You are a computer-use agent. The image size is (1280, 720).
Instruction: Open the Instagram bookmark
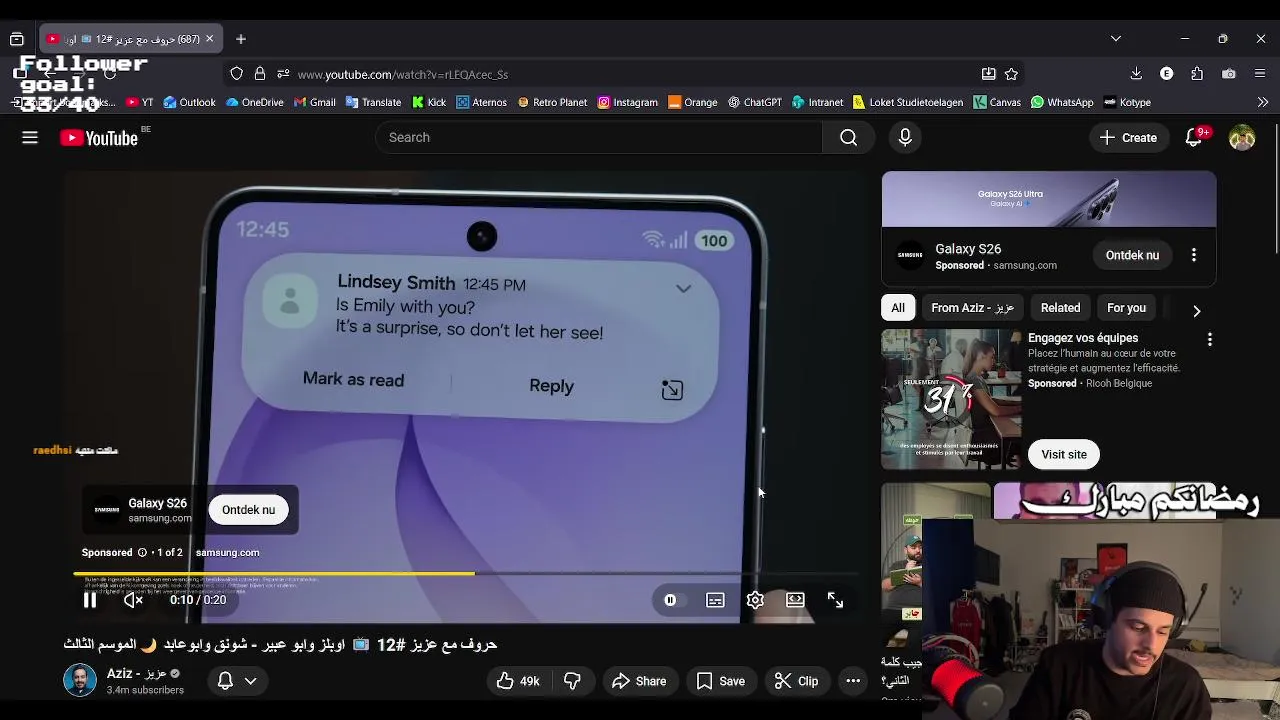[627, 102]
